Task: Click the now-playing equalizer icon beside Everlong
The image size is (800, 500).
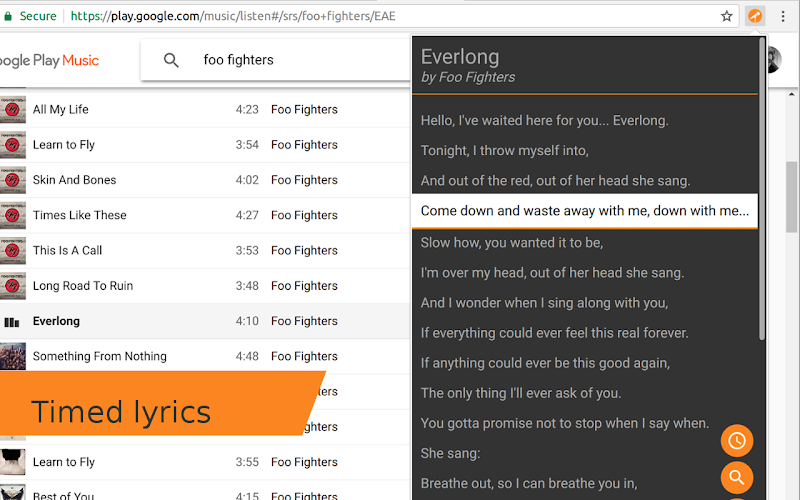Action: click(x=12, y=322)
